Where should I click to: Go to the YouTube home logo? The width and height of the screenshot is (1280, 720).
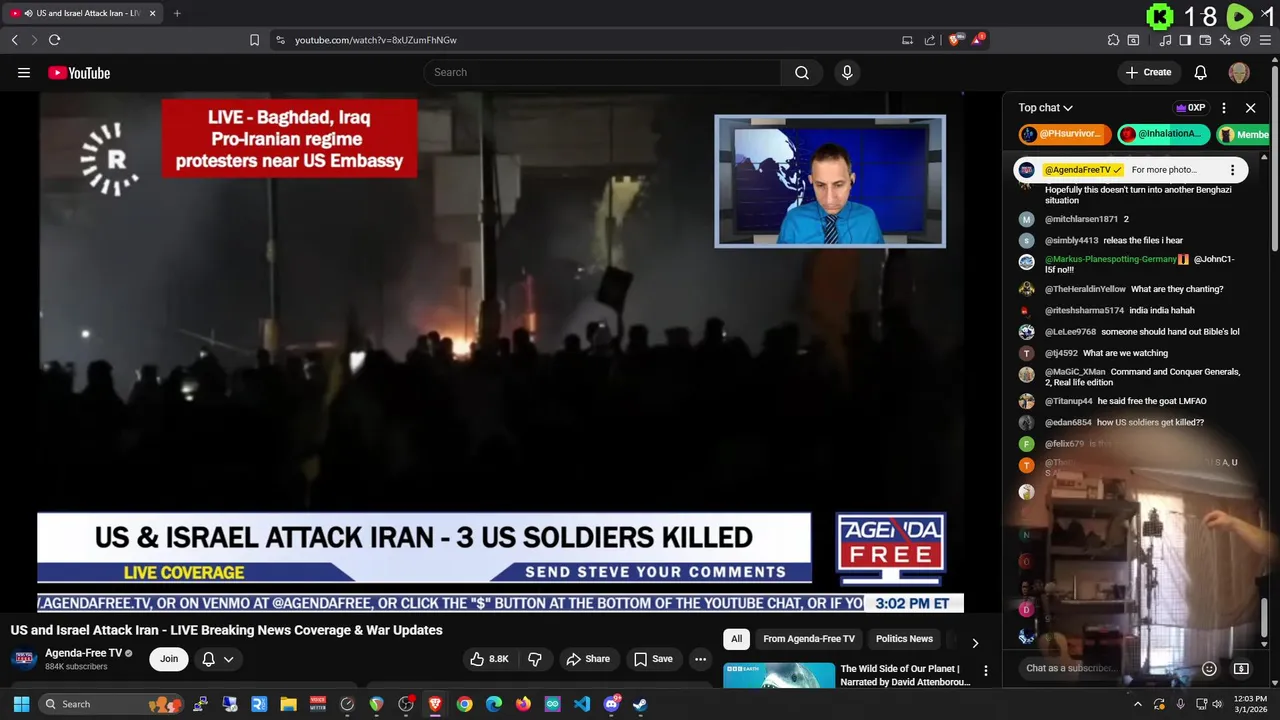(79, 72)
